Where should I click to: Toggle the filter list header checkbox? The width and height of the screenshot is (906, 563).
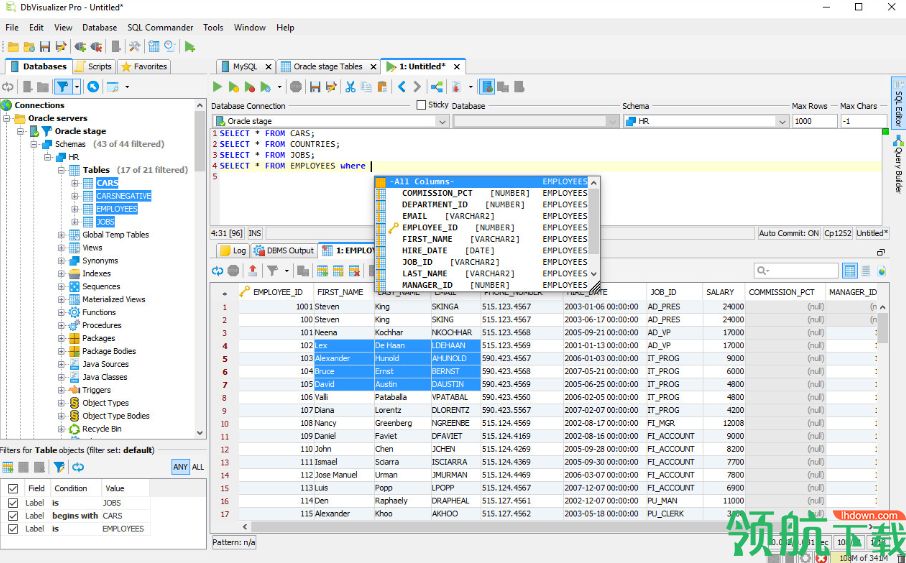(x=13, y=488)
